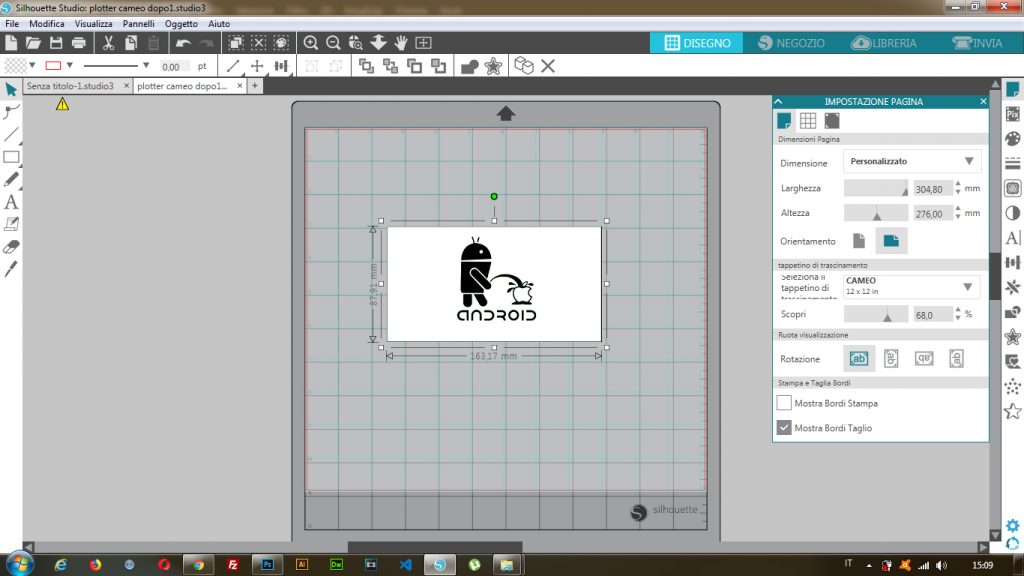Screen dimensions: 1024x576
Task: Go to the INVIA section
Action: pyautogui.click(x=978, y=43)
